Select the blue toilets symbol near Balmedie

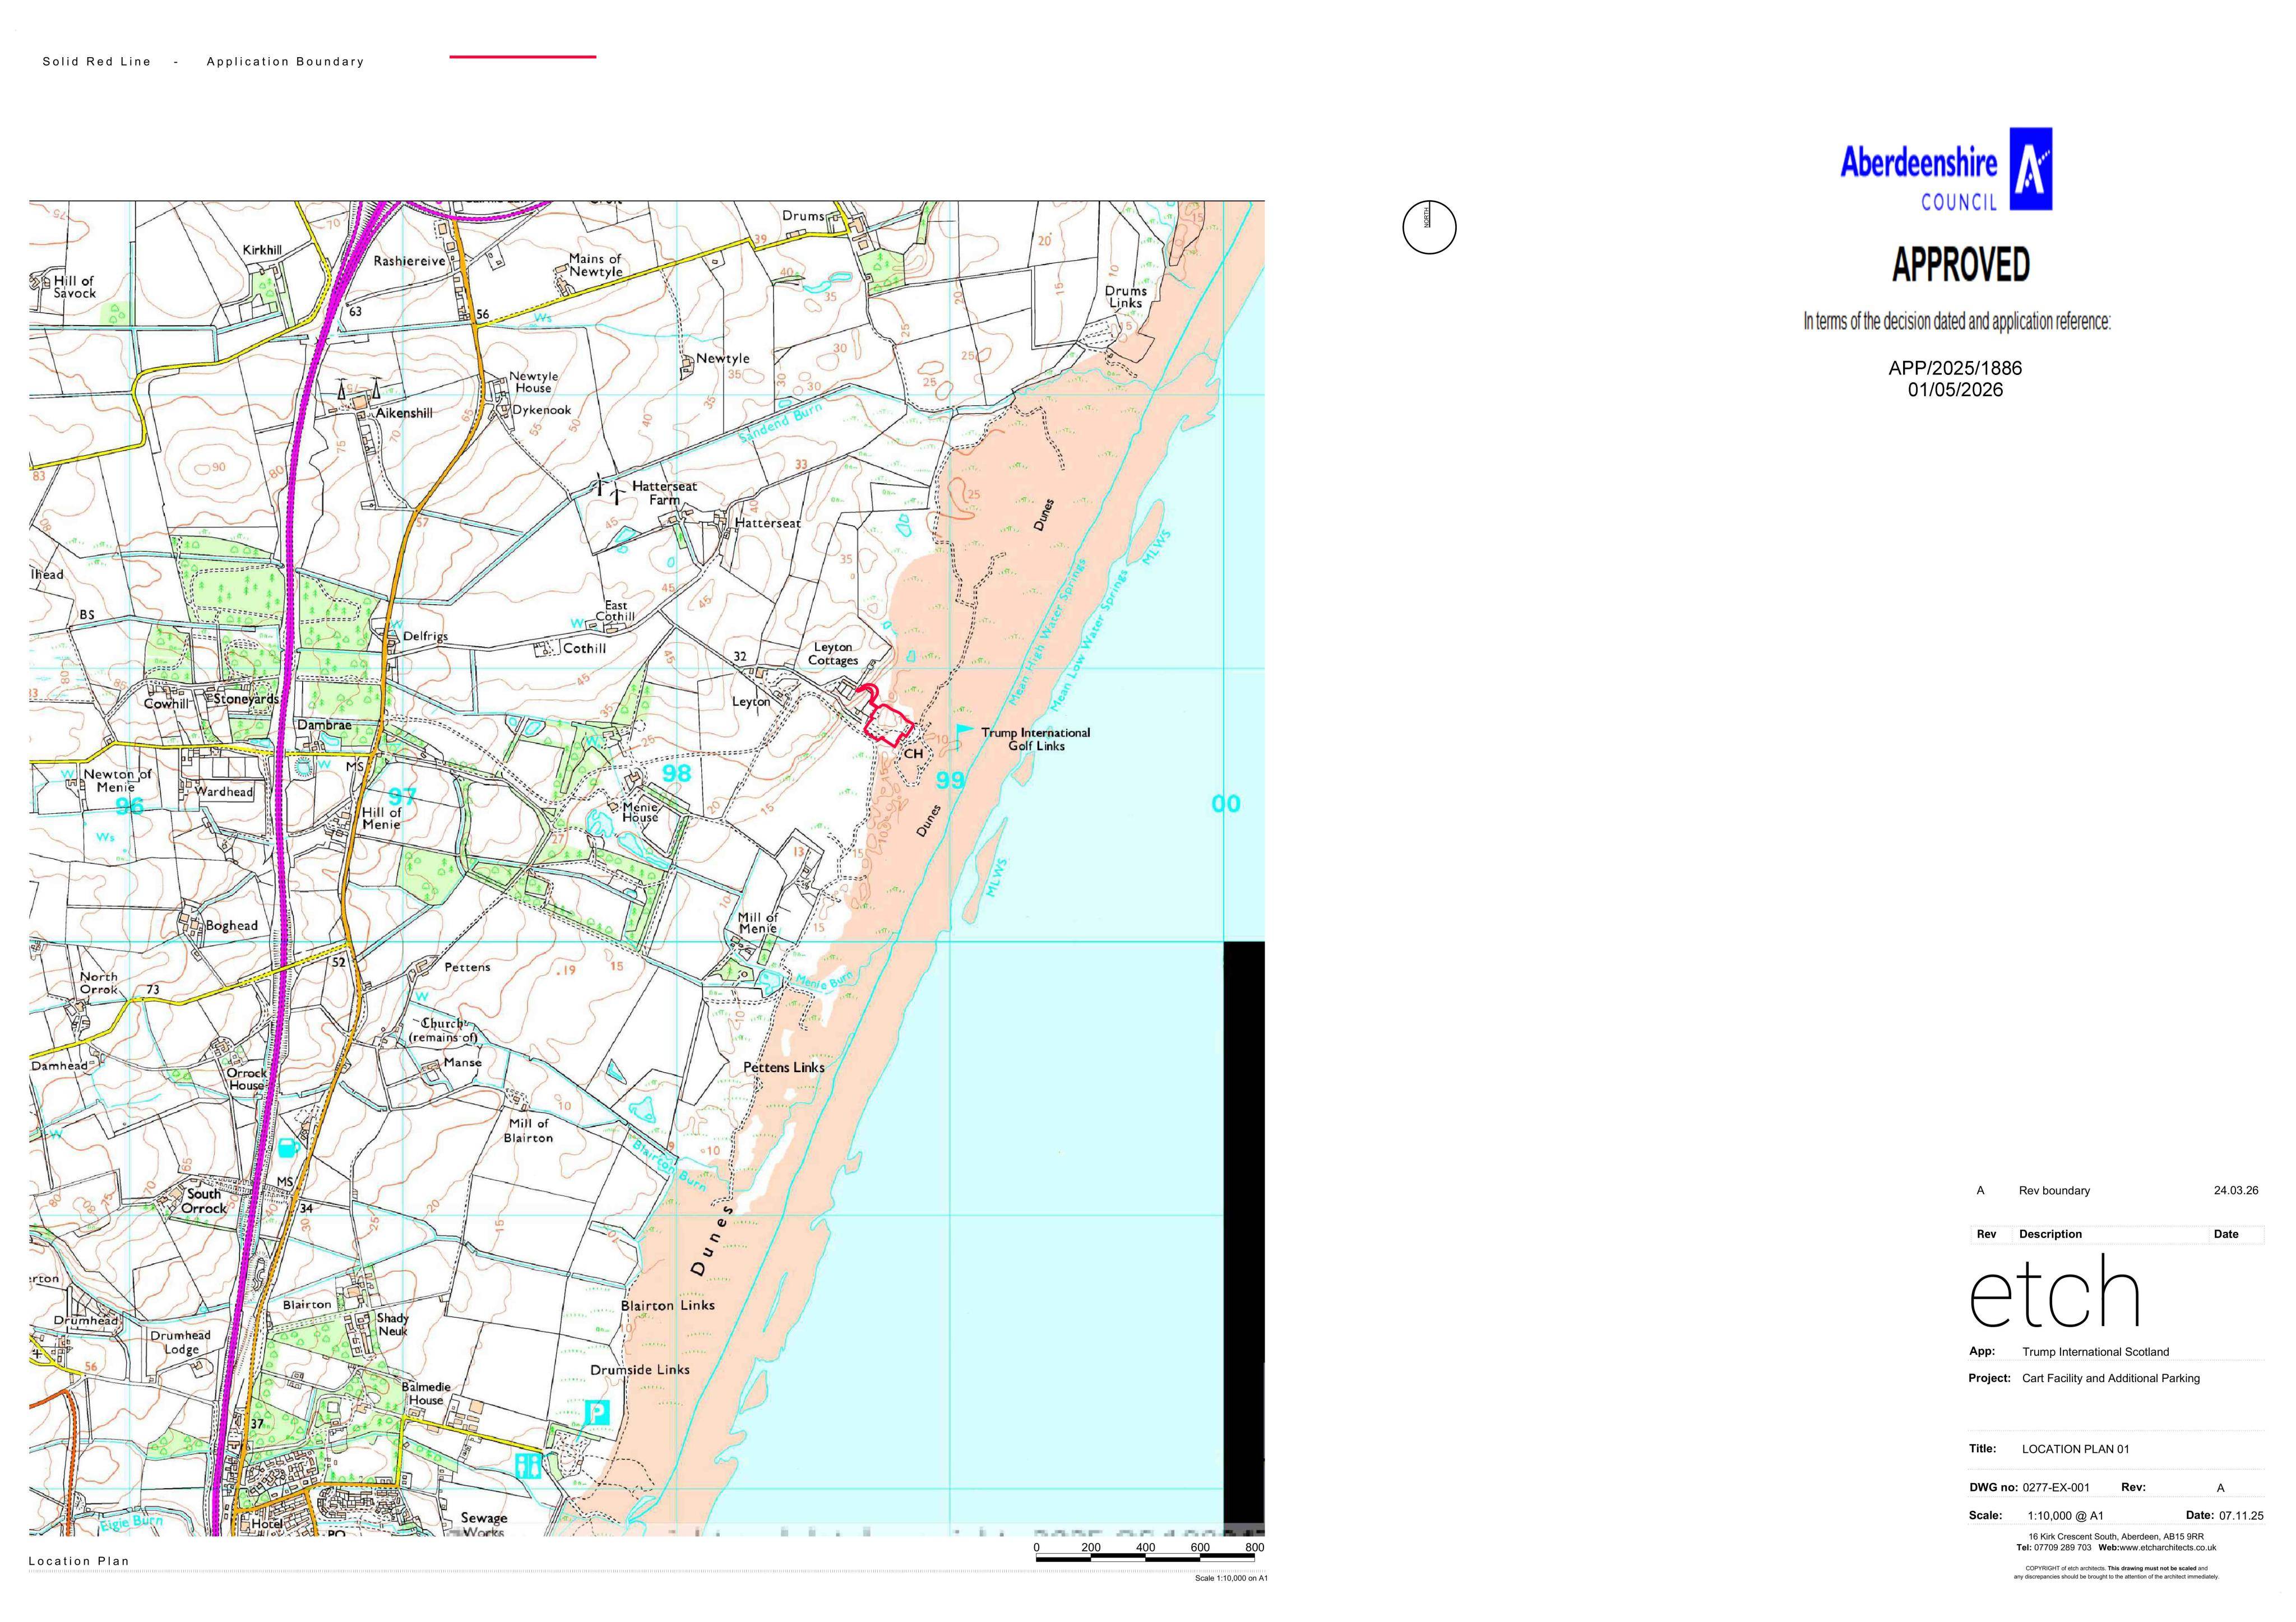pyautogui.click(x=528, y=1467)
